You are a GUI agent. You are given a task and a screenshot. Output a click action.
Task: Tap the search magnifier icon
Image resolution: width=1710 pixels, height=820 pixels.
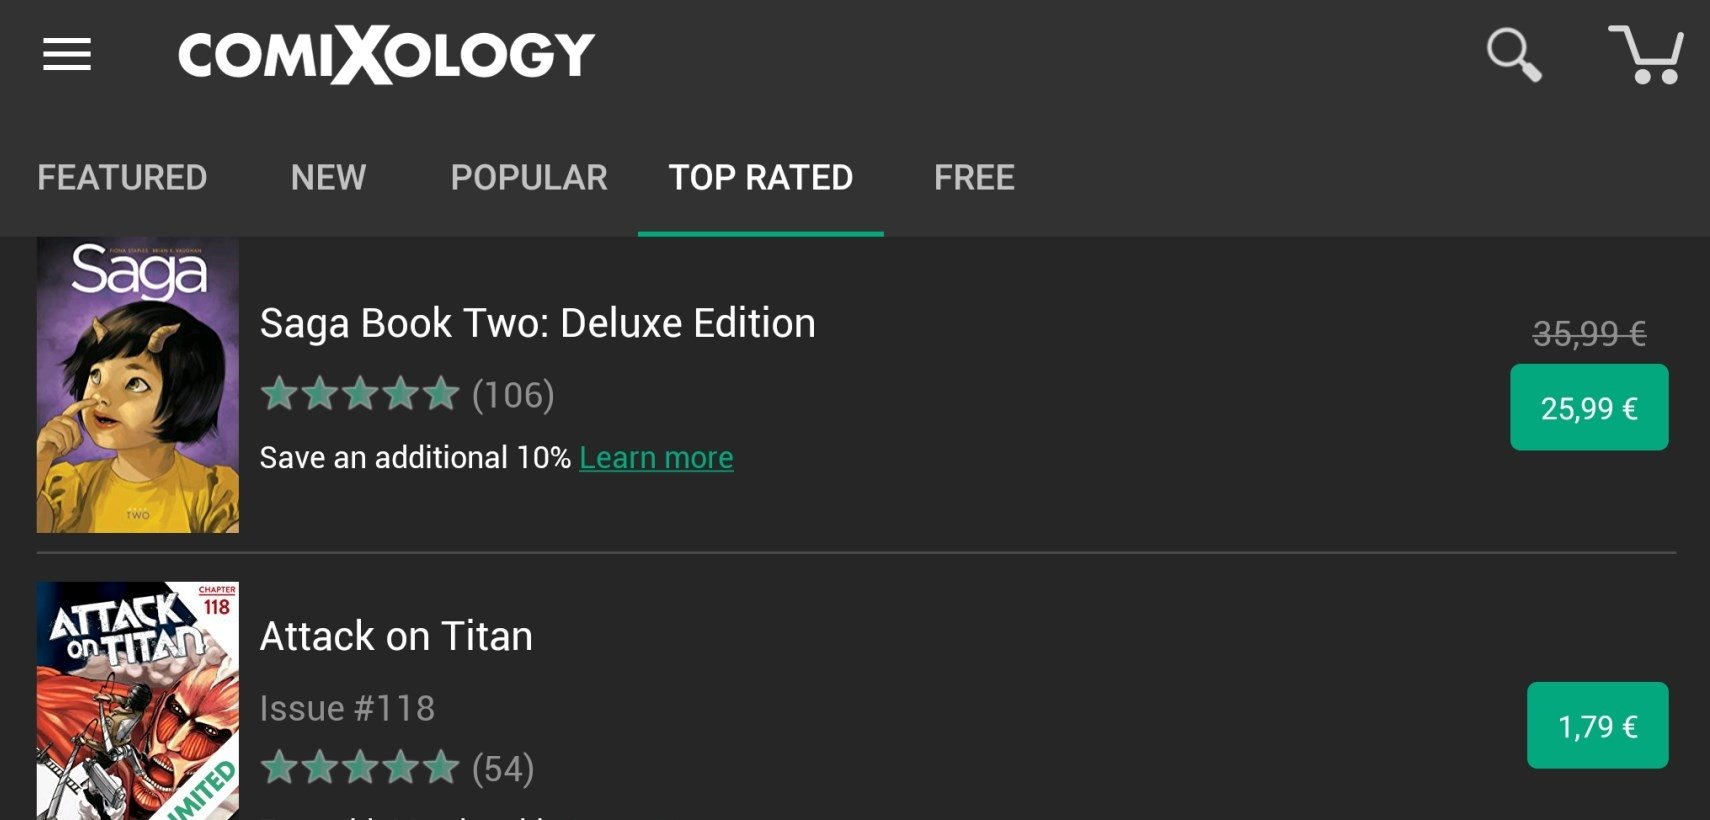1513,54
